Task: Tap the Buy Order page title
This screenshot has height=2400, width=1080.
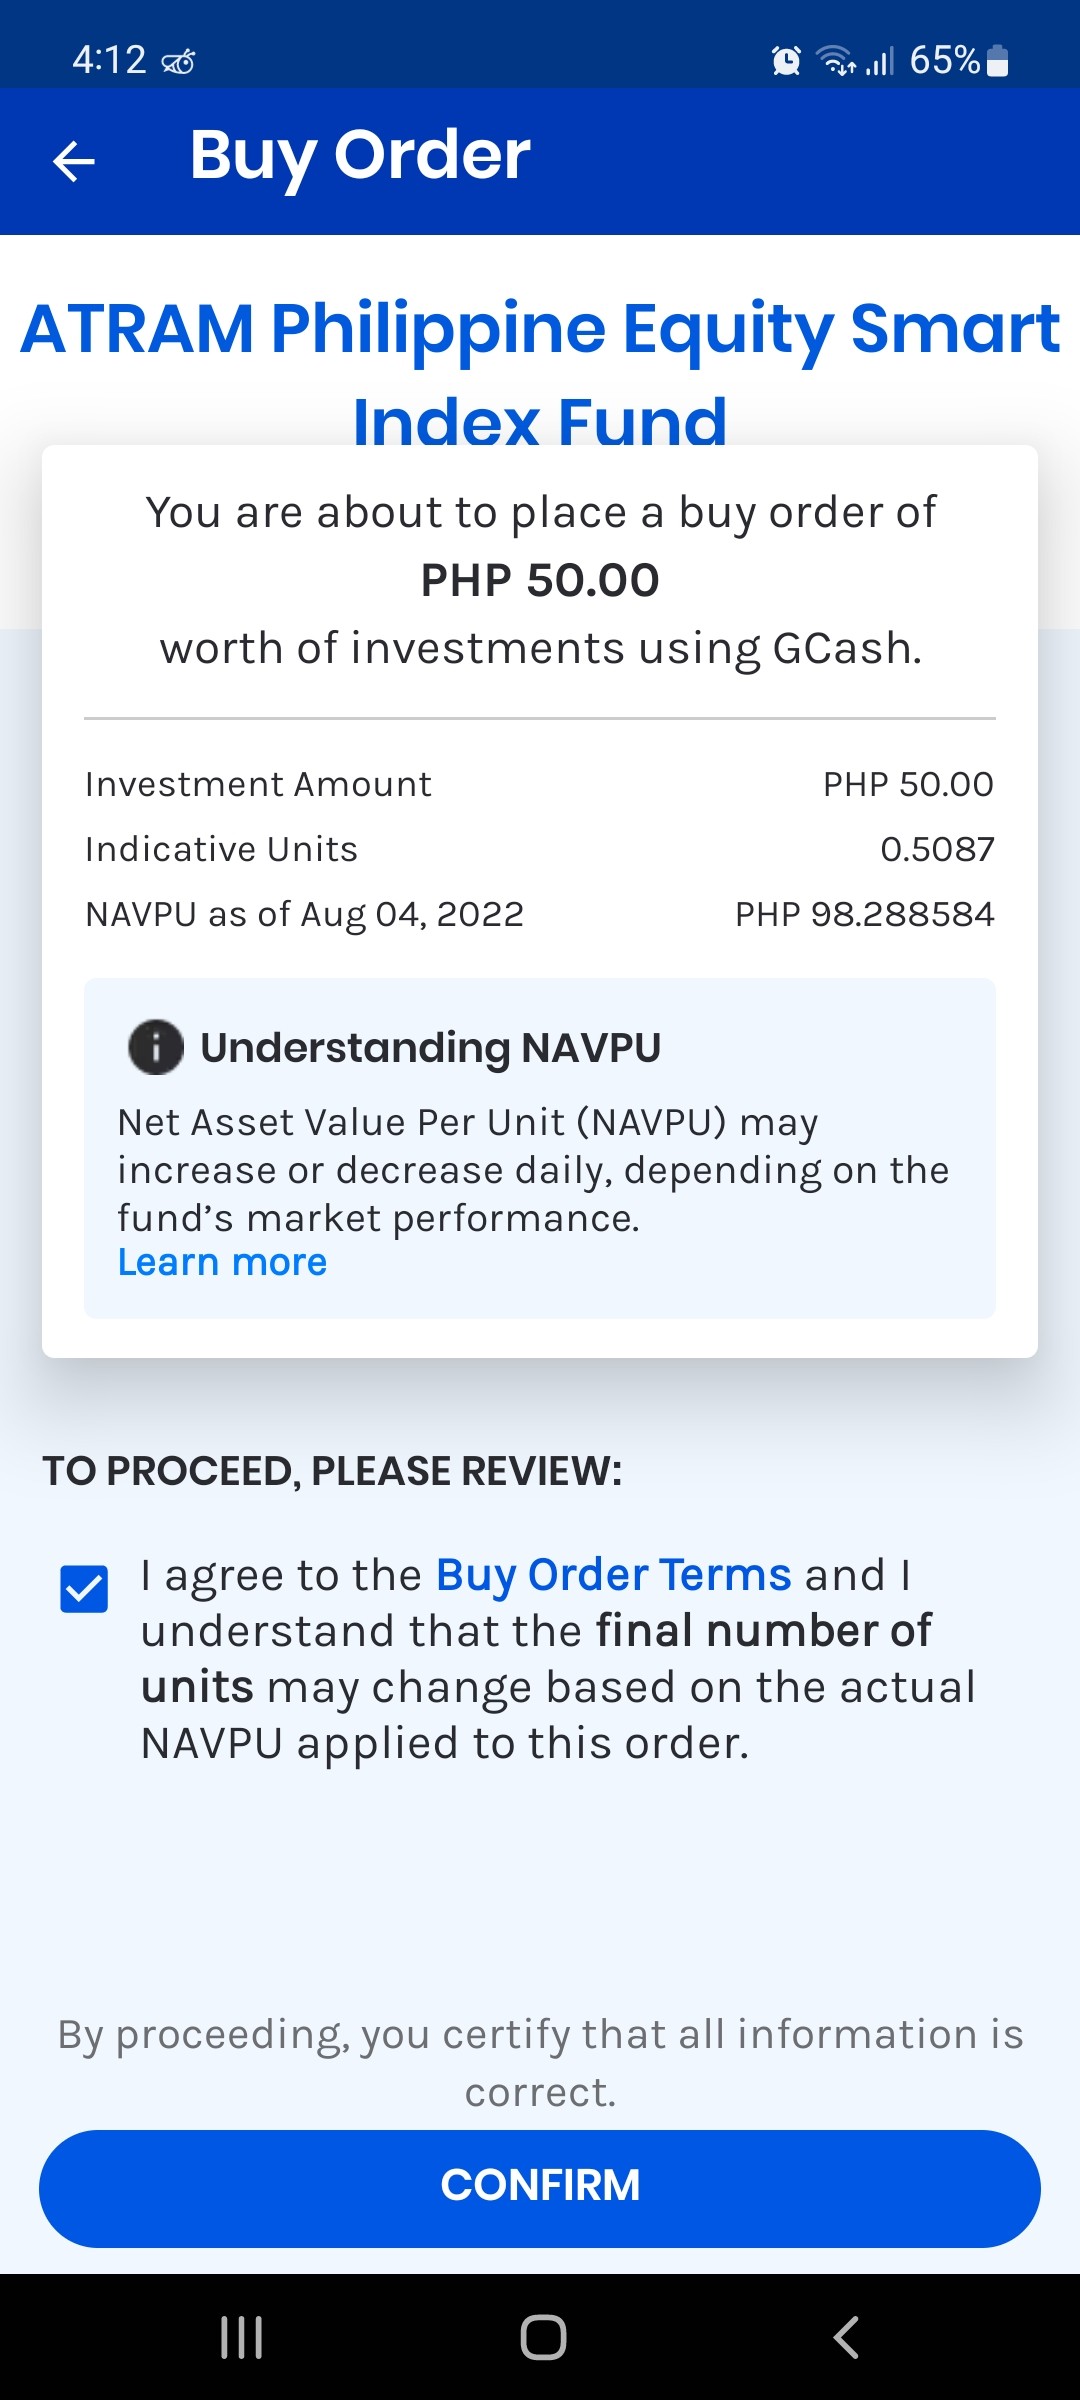Action: pos(360,156)
